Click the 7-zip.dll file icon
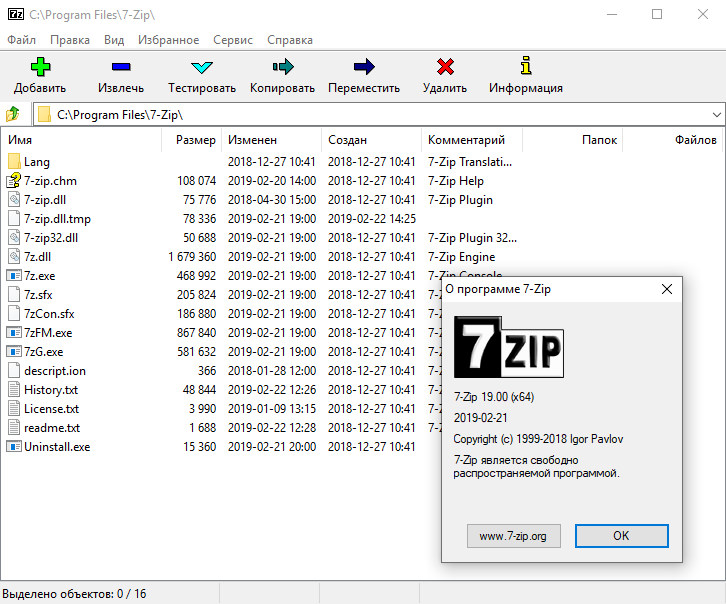The width and height of the screenshot is (726, 604). point(14,199)
